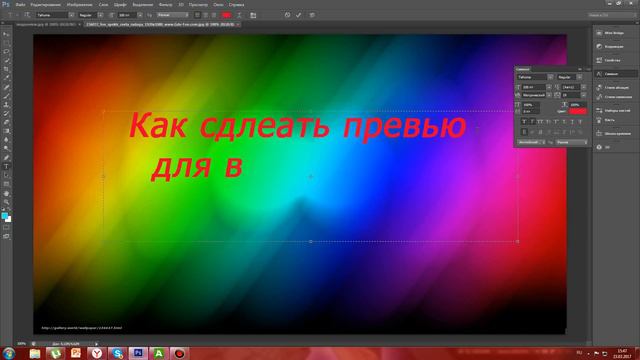Open the Изображение menu
This screenshot has height=360, width=640.
point(80,5)
